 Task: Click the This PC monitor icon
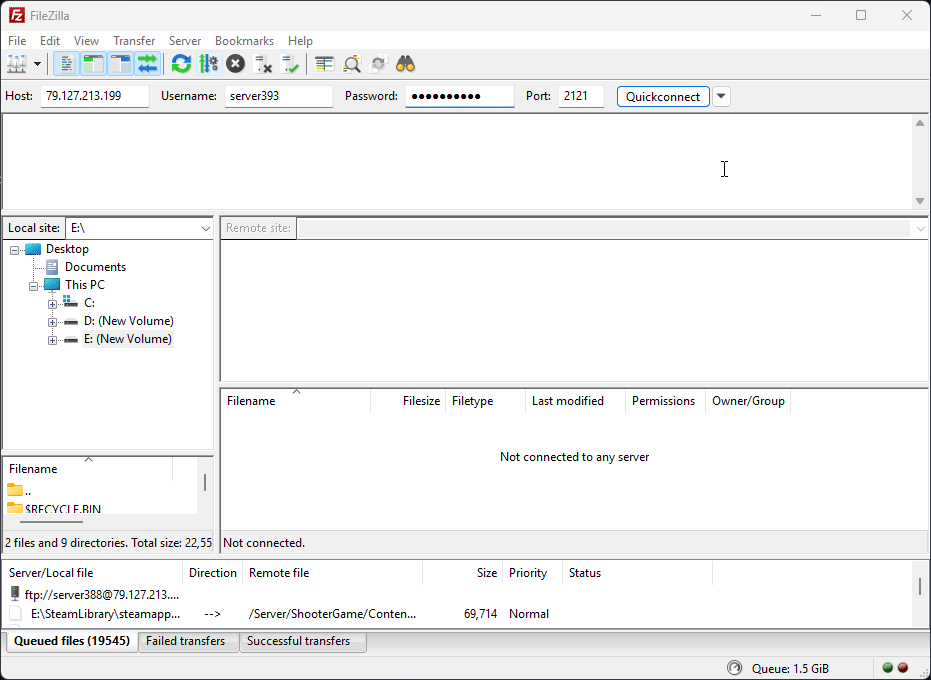(x=52, y=285)
